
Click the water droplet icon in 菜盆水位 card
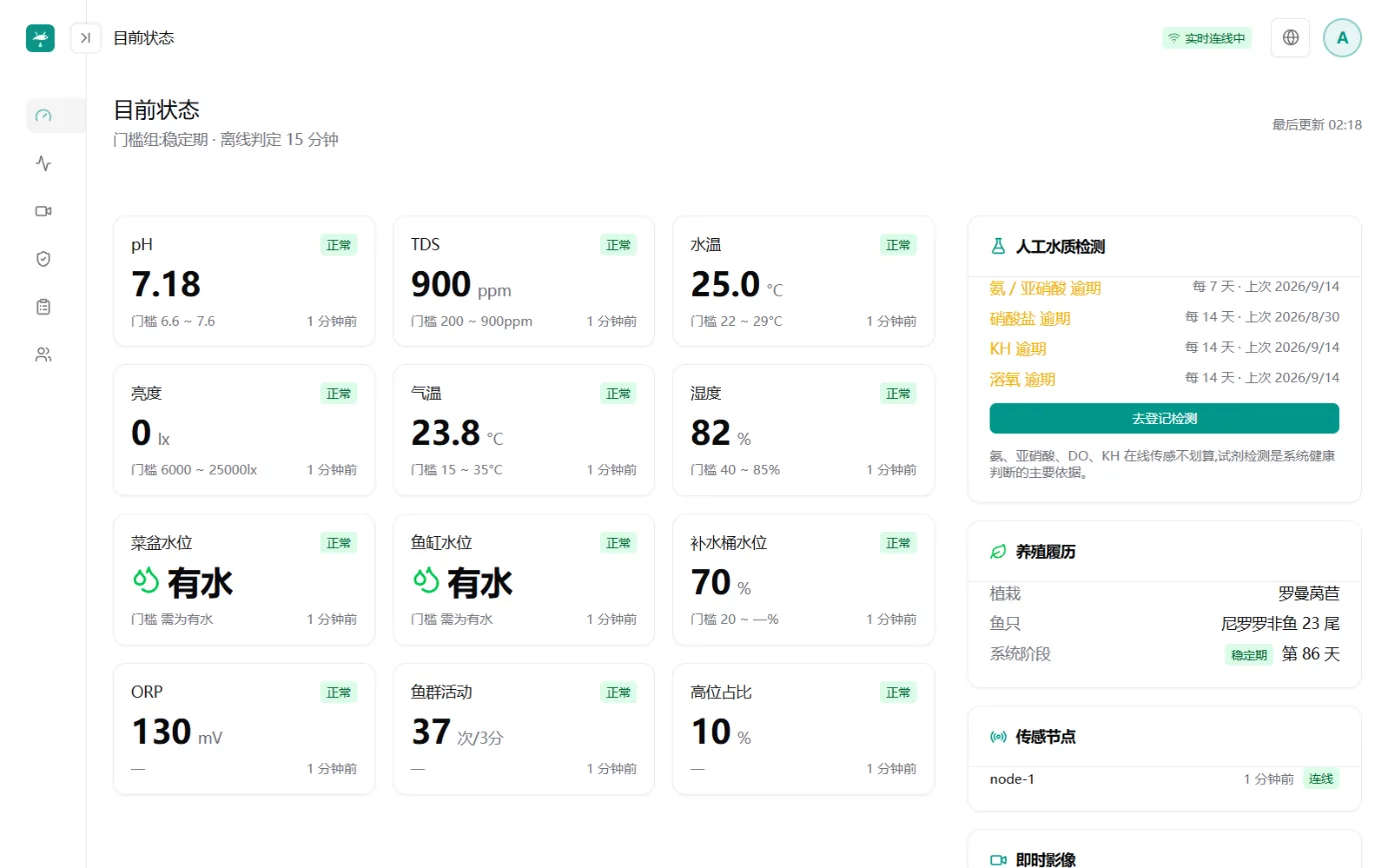point(146,581)
